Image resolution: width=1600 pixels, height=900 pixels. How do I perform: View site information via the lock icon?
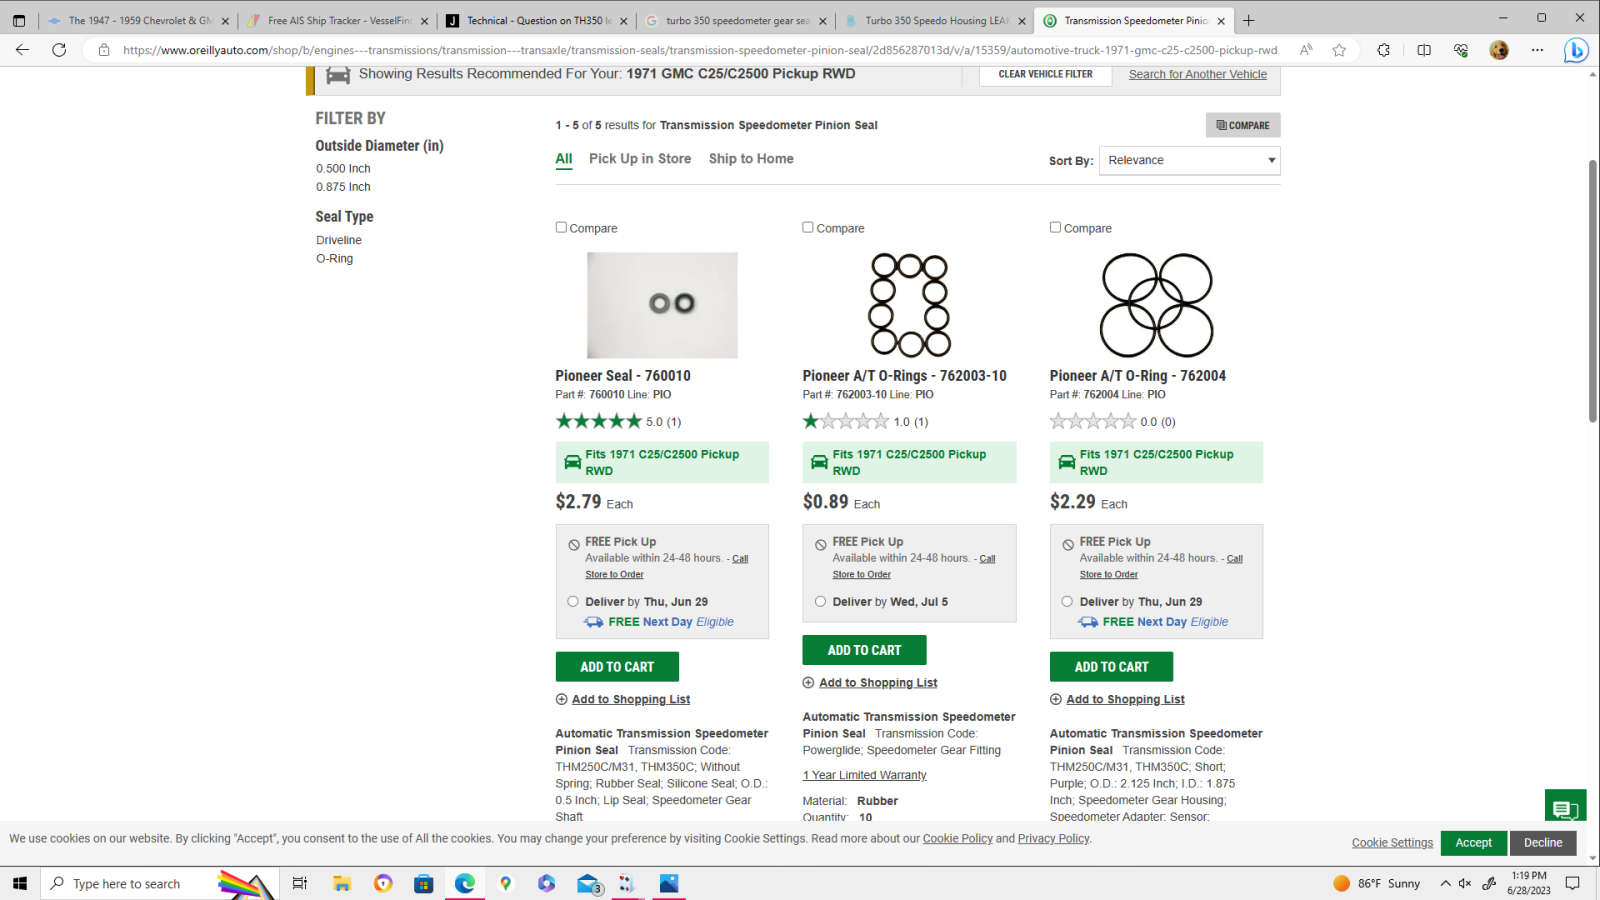(x=104, y=50)
